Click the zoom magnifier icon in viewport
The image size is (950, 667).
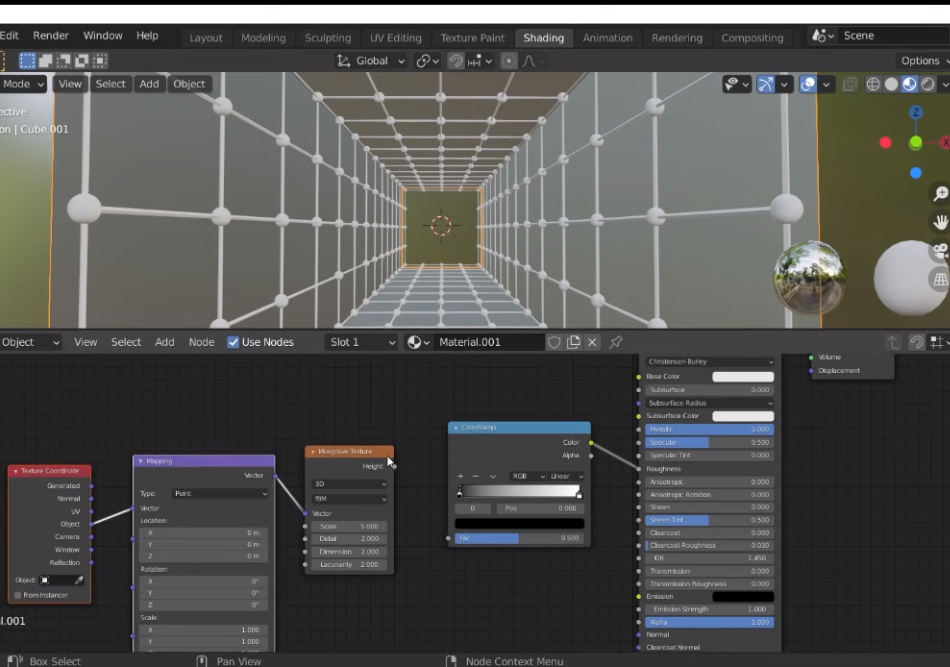click(940, 193)
